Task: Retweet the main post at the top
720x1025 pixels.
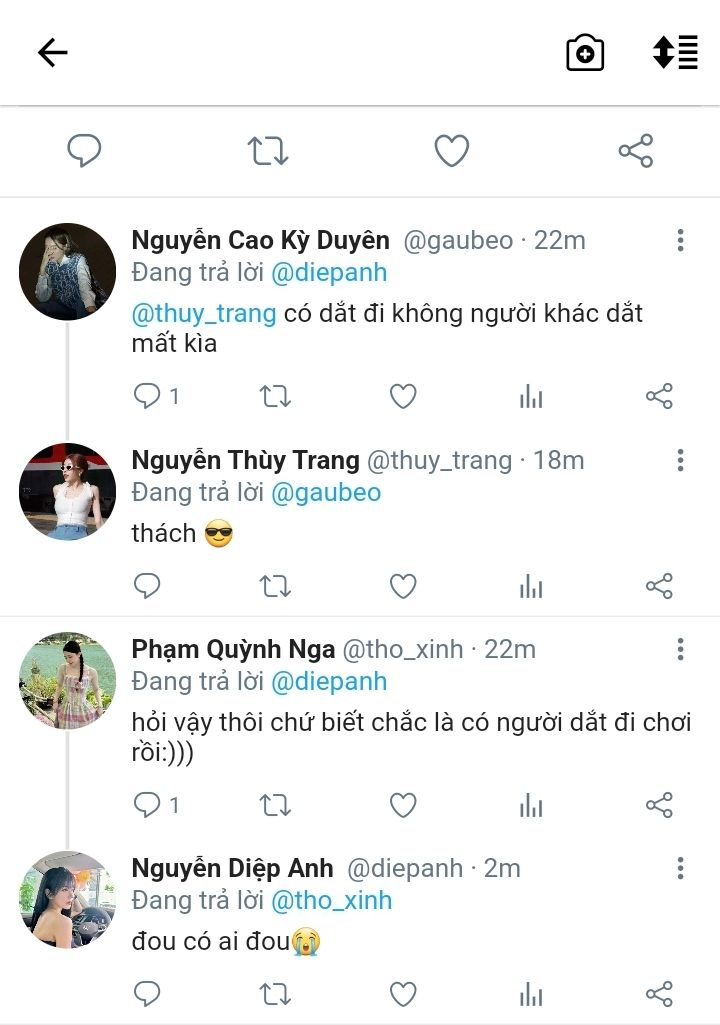Action: [268, 151]
